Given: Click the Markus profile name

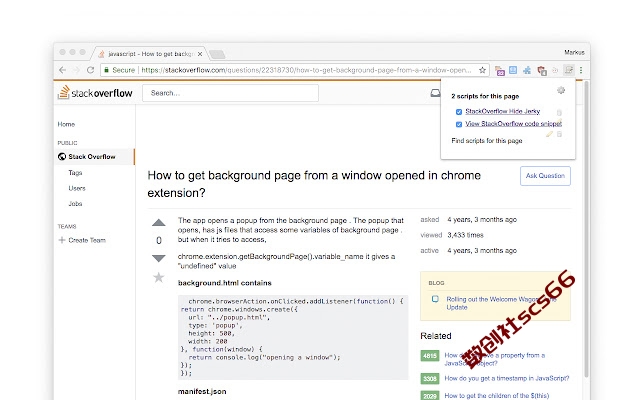Looking at the screenshot, I should tap(574, 52).
